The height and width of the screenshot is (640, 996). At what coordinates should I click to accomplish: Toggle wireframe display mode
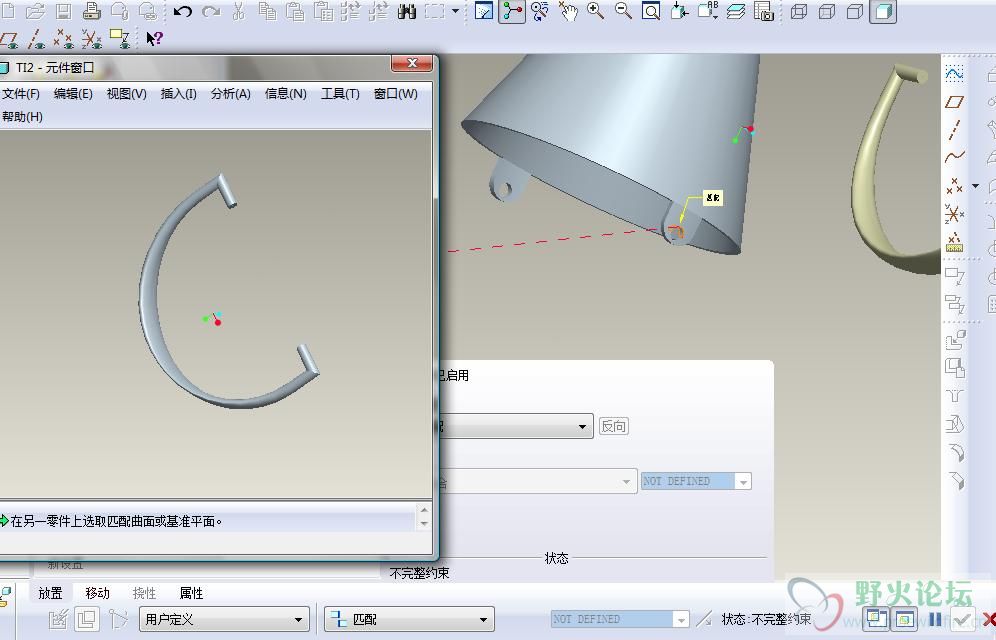tap(799, 12)
